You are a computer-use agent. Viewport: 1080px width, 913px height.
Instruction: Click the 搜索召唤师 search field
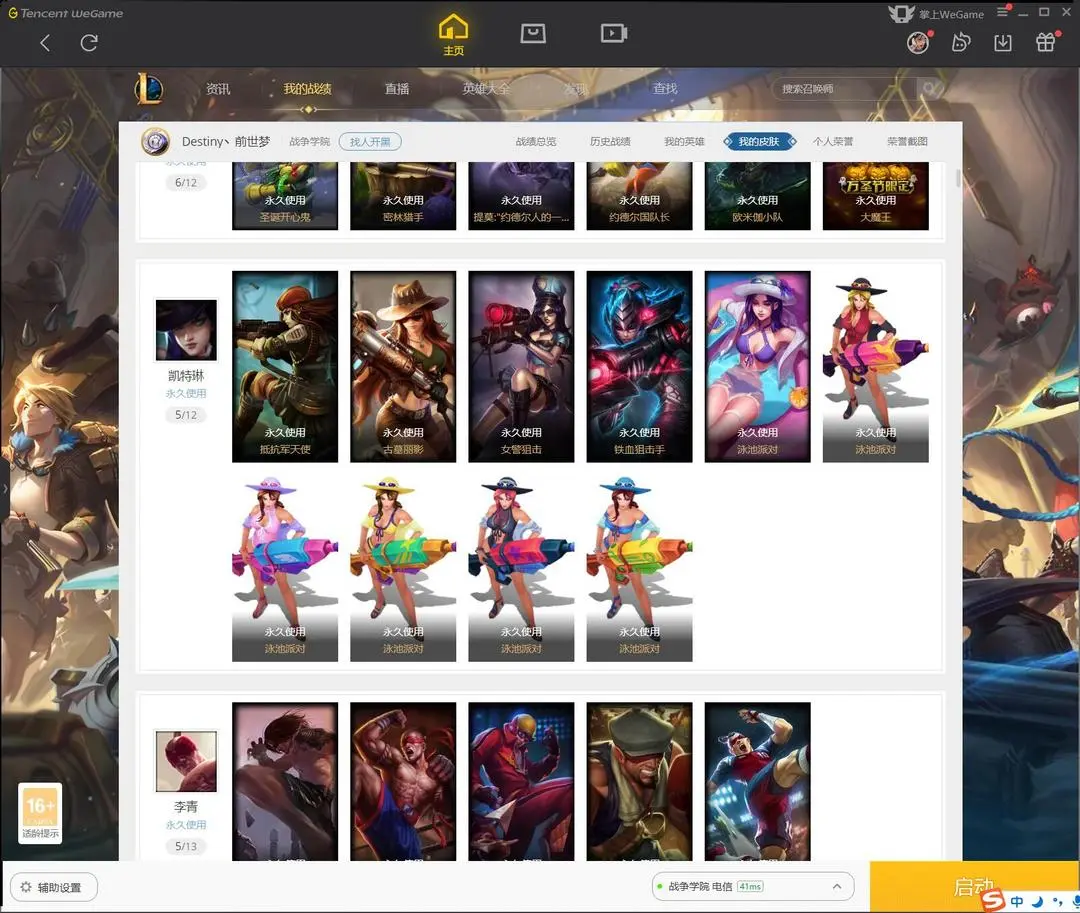[844, 89]
